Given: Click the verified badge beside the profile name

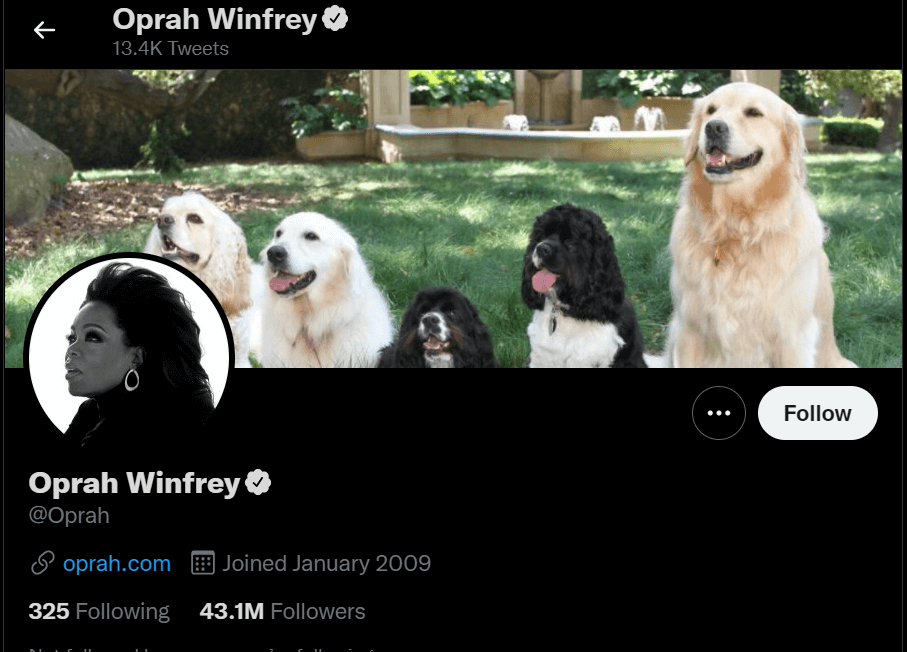Looking at the screenshot, I should pos(258,482).
